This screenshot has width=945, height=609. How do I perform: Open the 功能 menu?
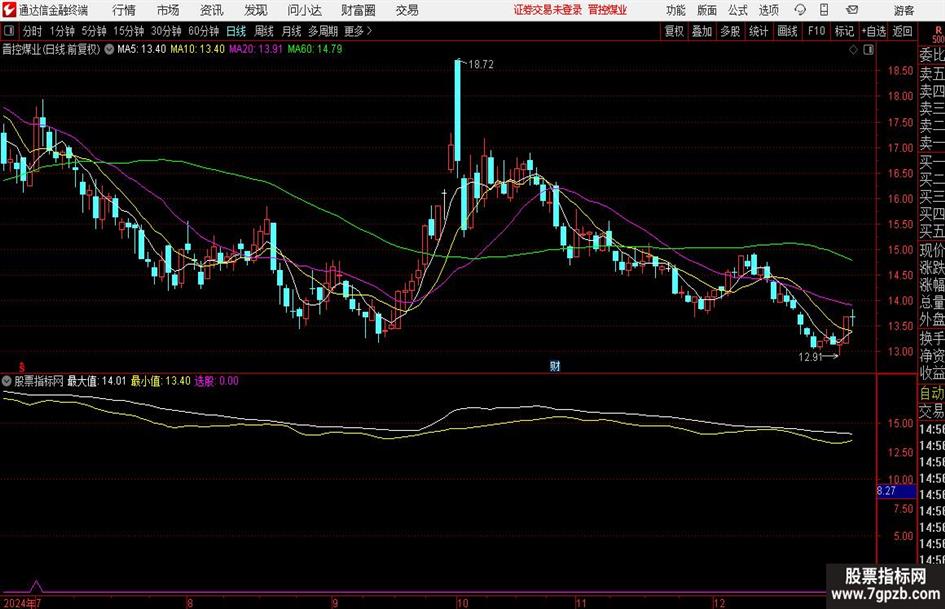pos(676,10)
